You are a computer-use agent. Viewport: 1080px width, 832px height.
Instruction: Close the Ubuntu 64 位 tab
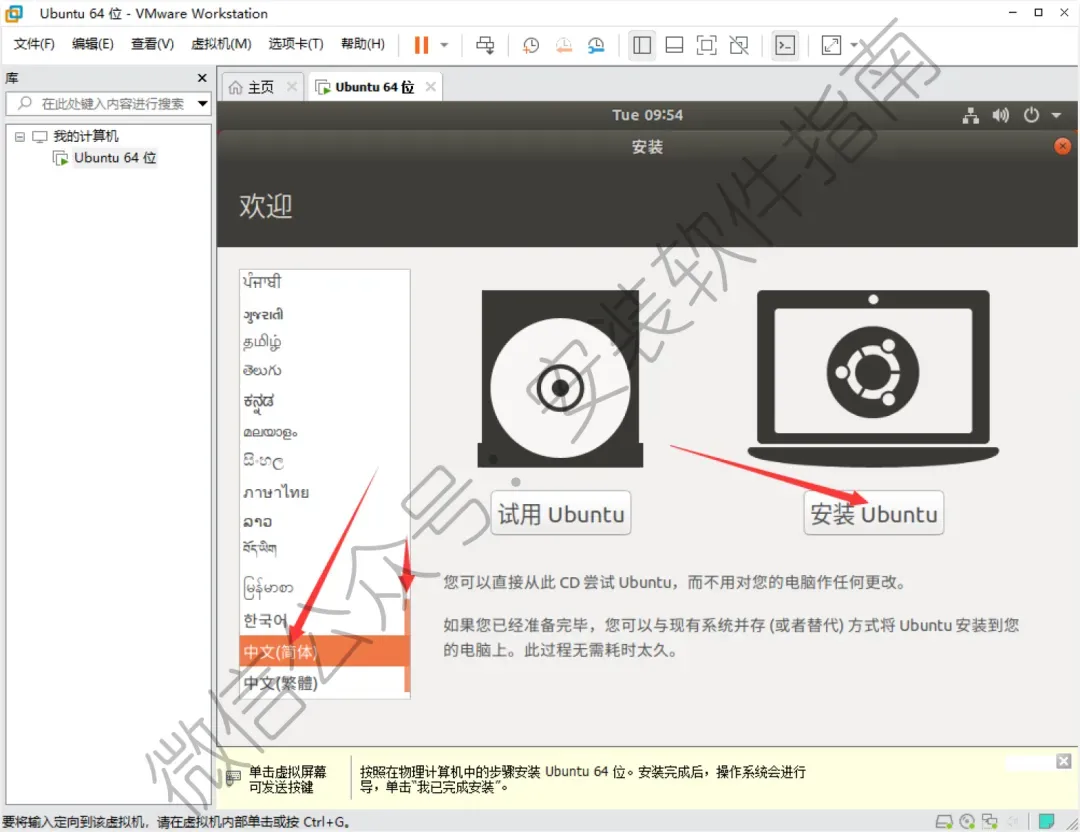[x=430, y=86]
